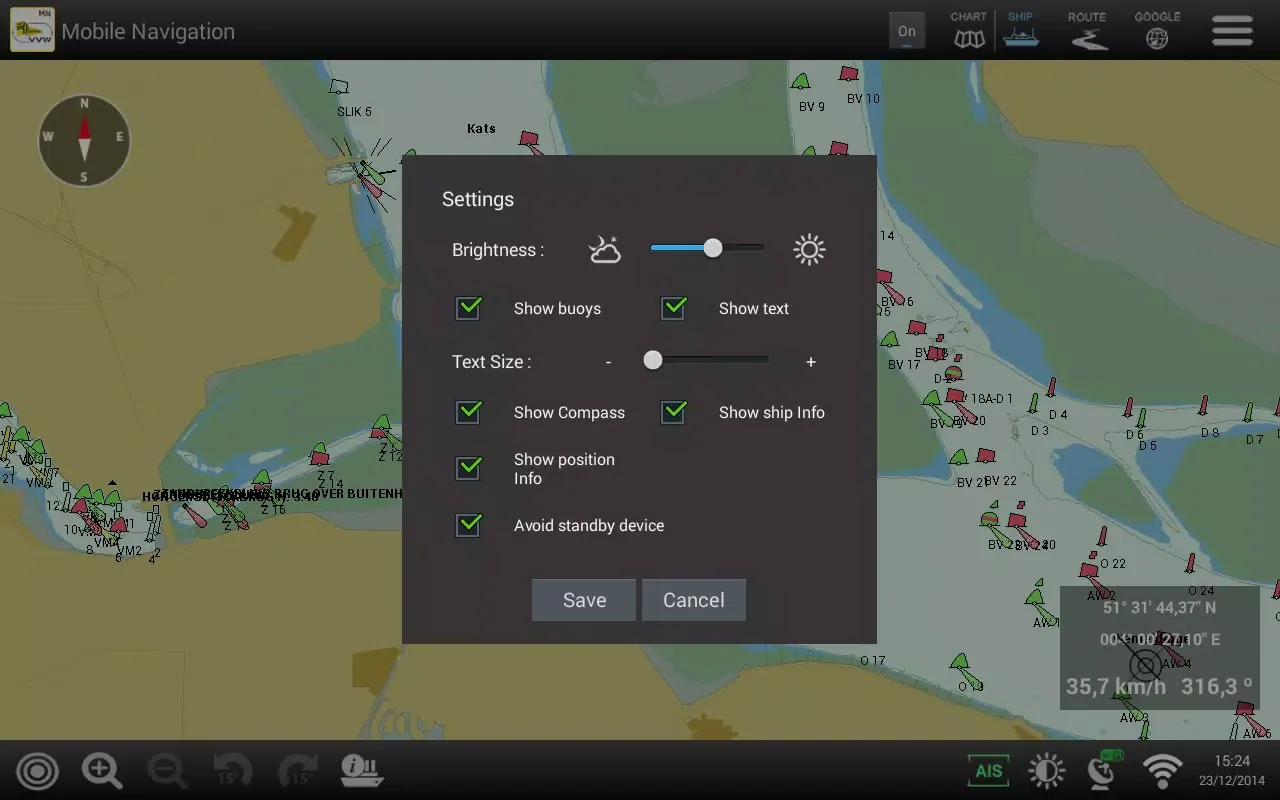
Task: Decrease text size with minus sign
Action: click(x=608, y=362)
